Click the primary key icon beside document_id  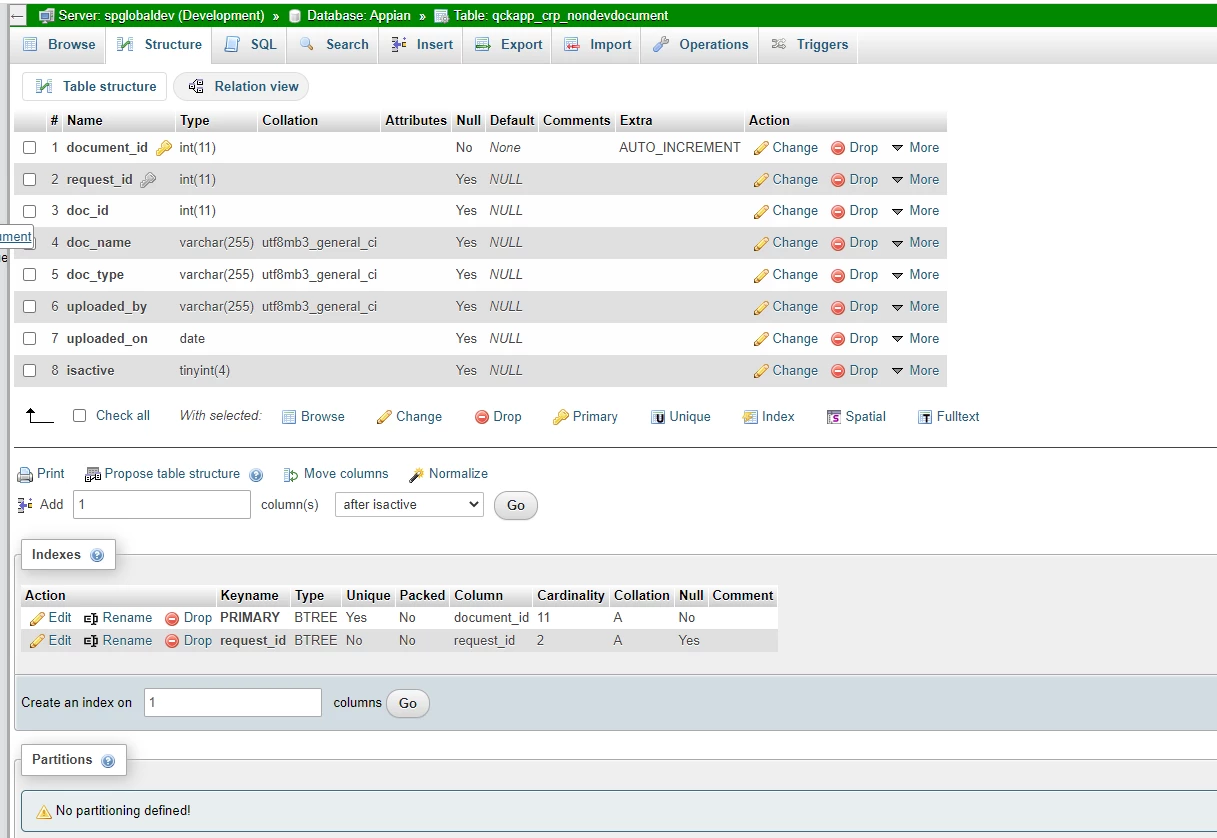click(x=164, y=148)
